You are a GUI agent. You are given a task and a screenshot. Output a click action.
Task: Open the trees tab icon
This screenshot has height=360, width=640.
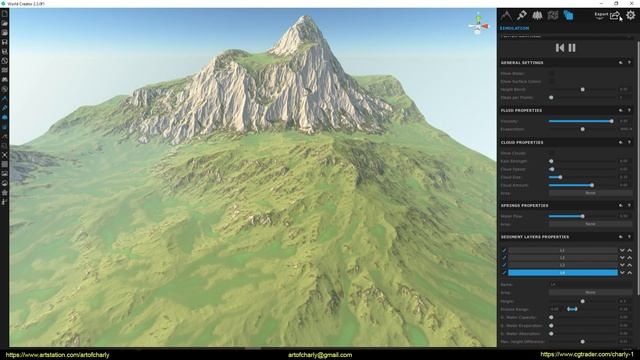click(x=537, y=16)
